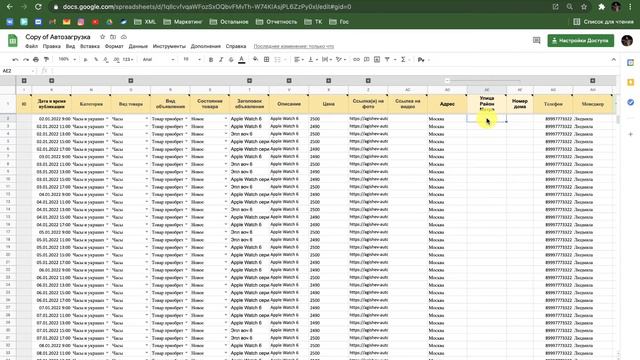Screen dimensions: 640x360
Task: Print the spreadsheet from the toolbar
Action: pyautogui.click(x=36, y=60)
